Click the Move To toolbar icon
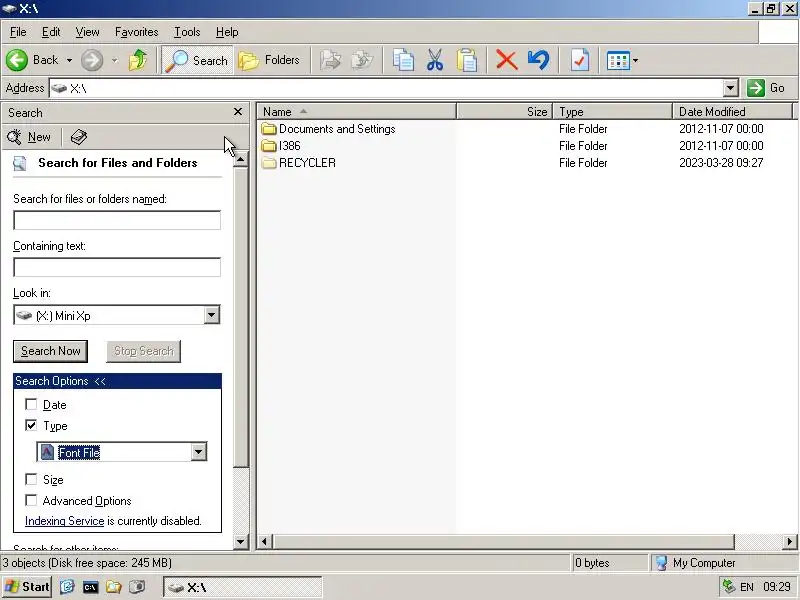The width and height of the screenshot is (800, 600). pos(331,60)
